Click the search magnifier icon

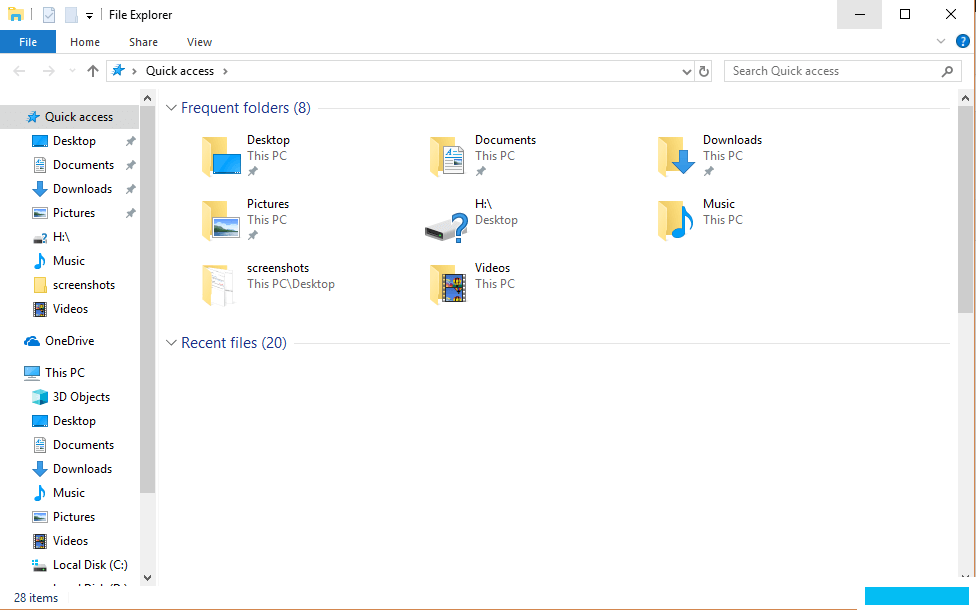click(947, 72)
